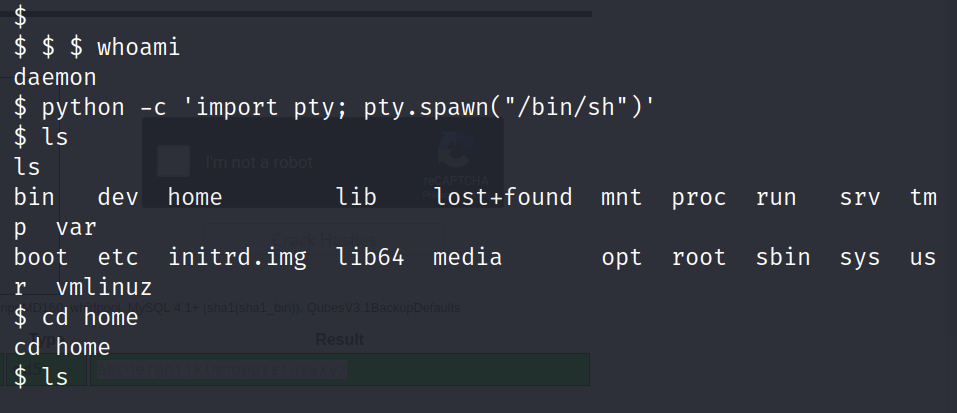This screenshot has width=957, height=413.
Task: Click the "I'm not a robot" label
Action: [x=259, y=162]
